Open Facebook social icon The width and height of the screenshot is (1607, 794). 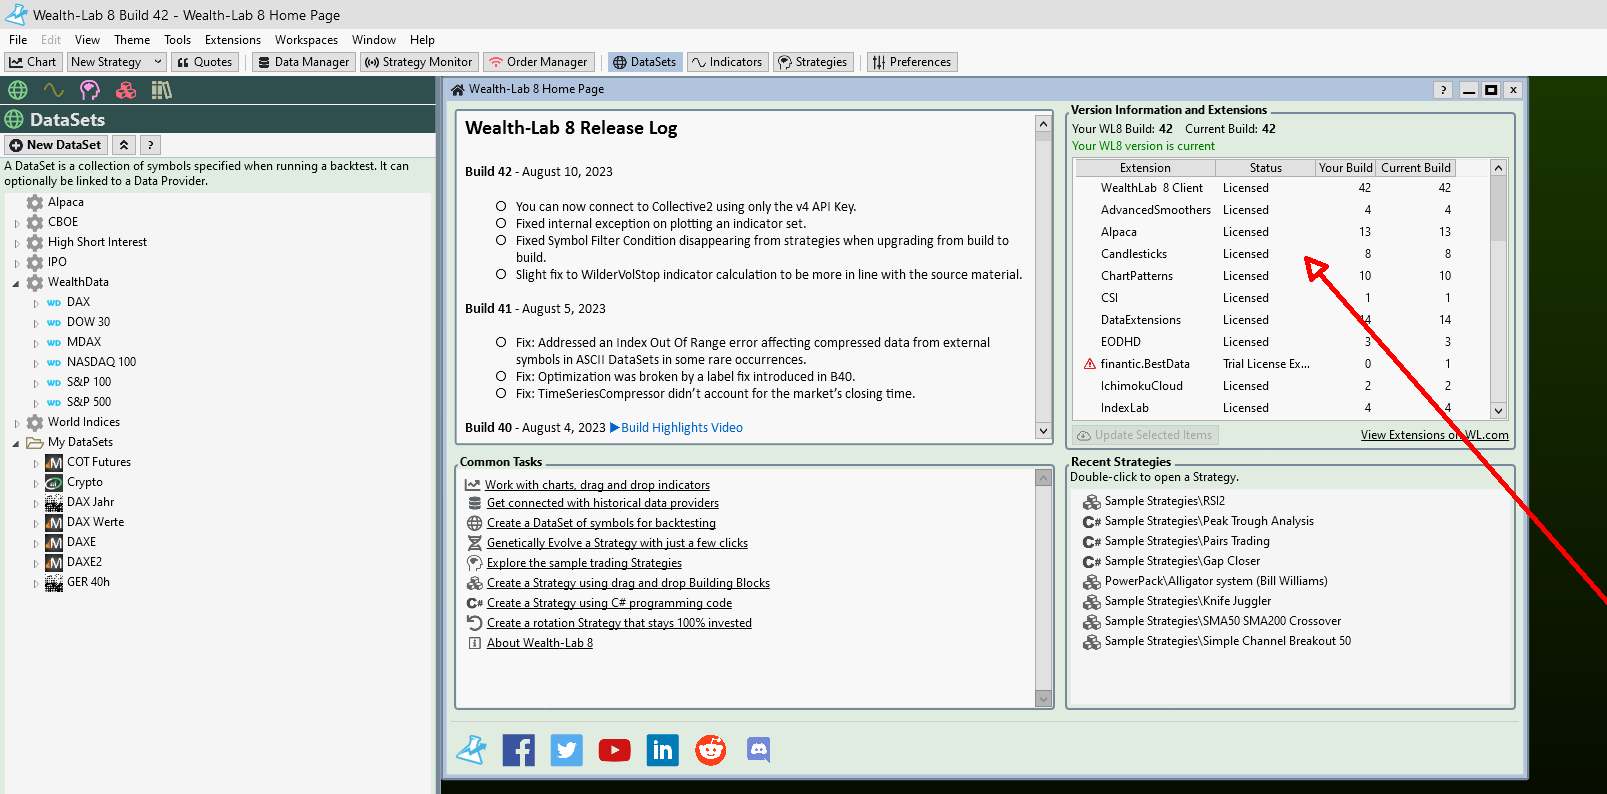(518, 750)
